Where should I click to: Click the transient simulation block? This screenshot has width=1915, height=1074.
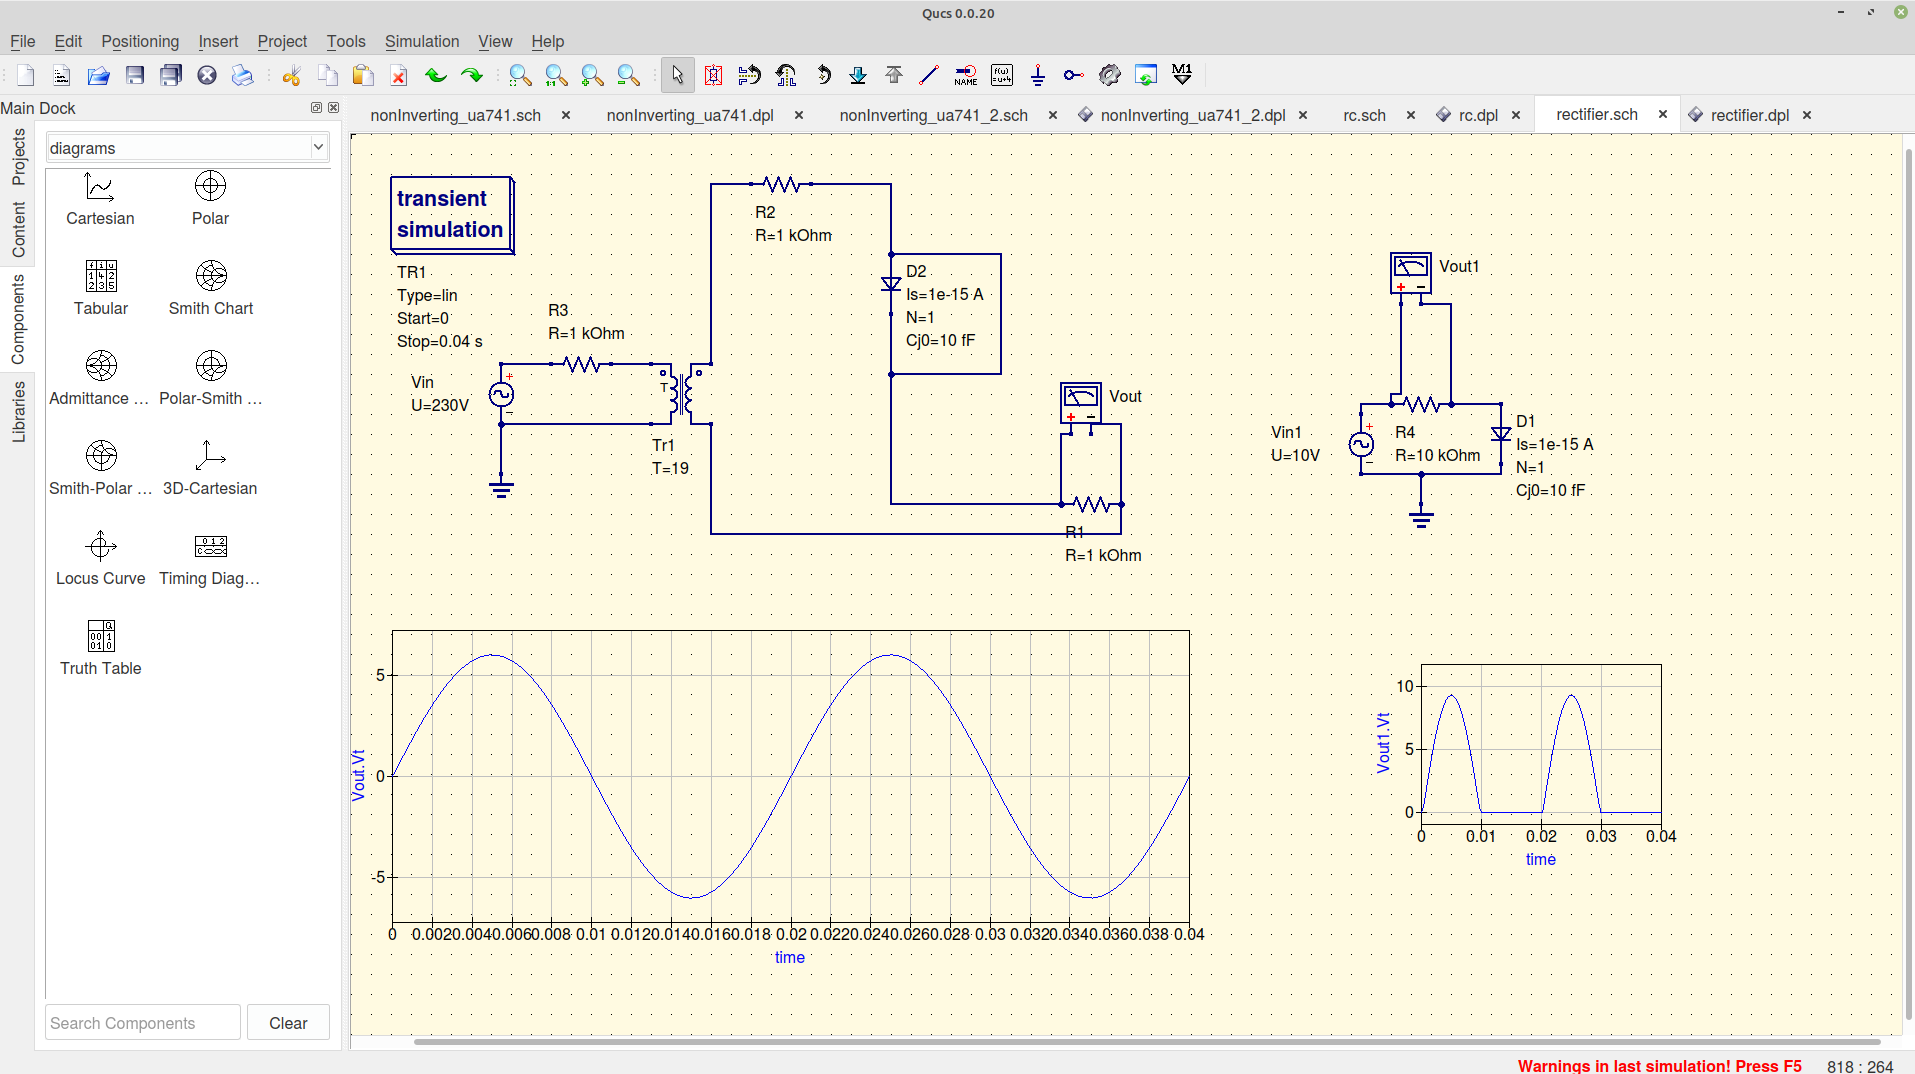452,214
